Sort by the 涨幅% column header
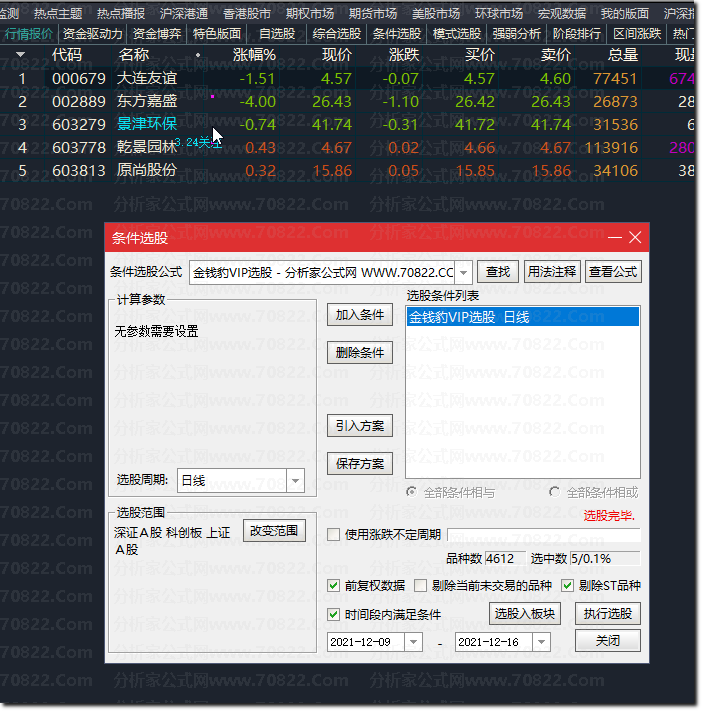 254,55
